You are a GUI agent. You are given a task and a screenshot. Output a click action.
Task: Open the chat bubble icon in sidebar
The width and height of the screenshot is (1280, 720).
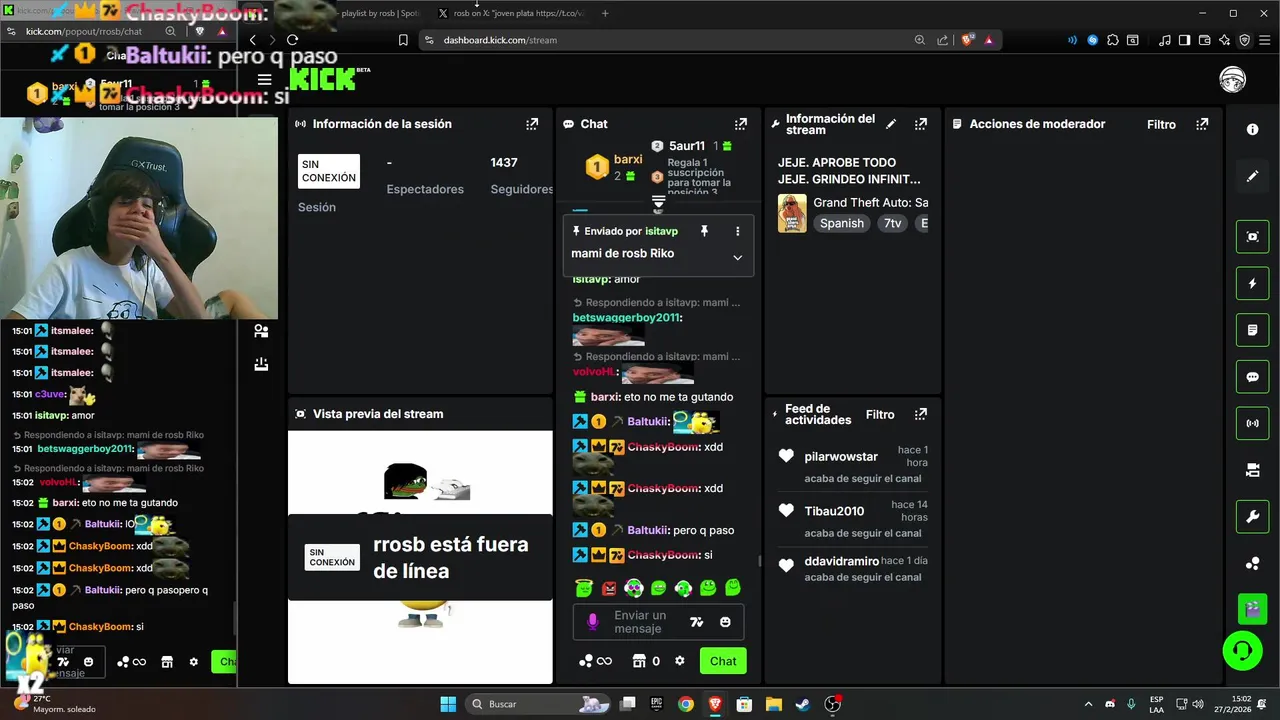point(1252,377)
